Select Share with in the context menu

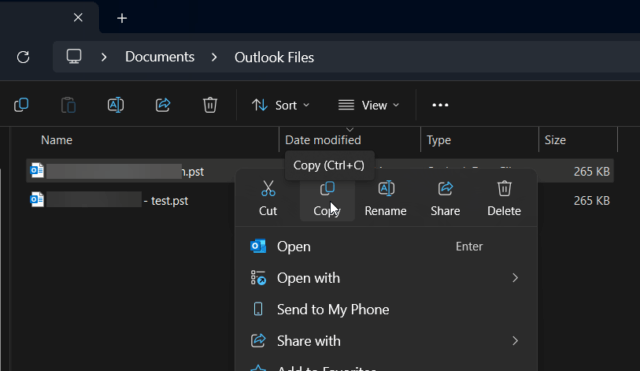click(386, 341)
